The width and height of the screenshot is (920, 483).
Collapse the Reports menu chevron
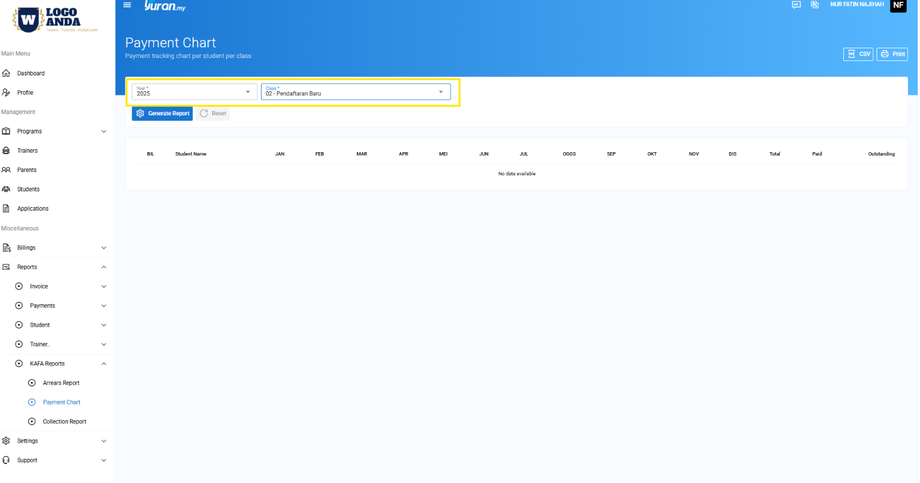point(104,267)
